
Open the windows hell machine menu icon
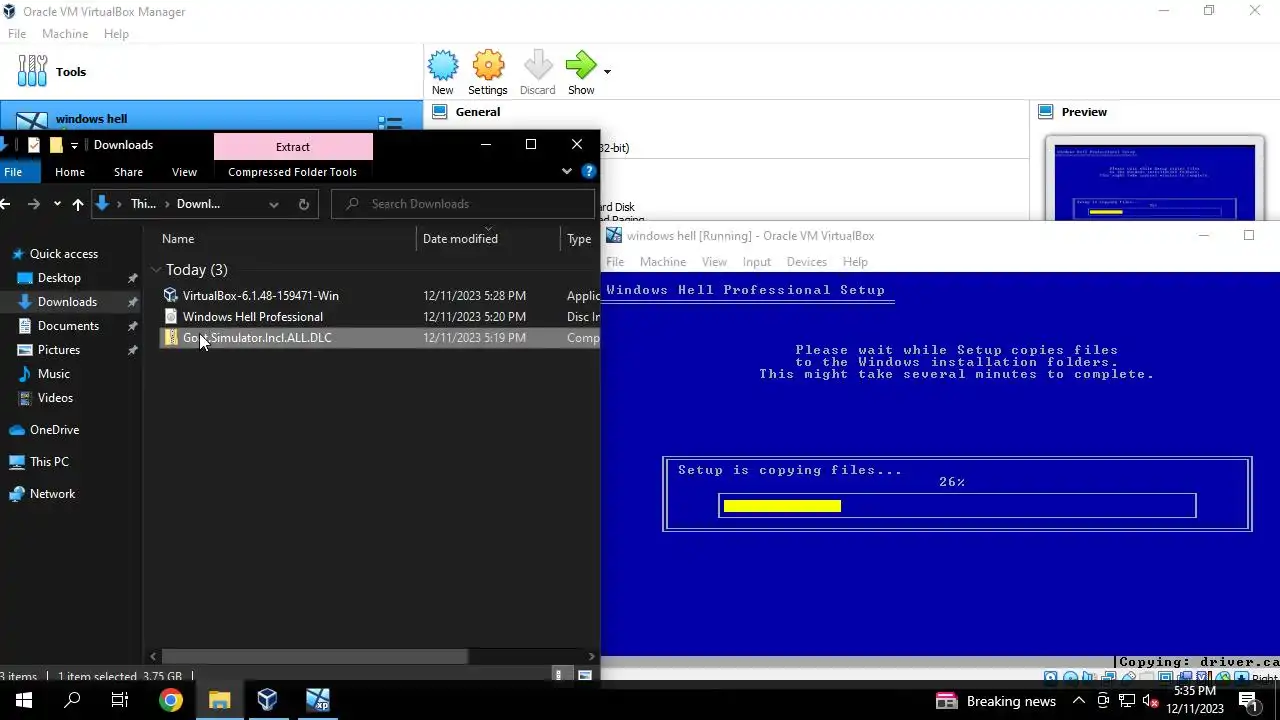click(390, 123)
